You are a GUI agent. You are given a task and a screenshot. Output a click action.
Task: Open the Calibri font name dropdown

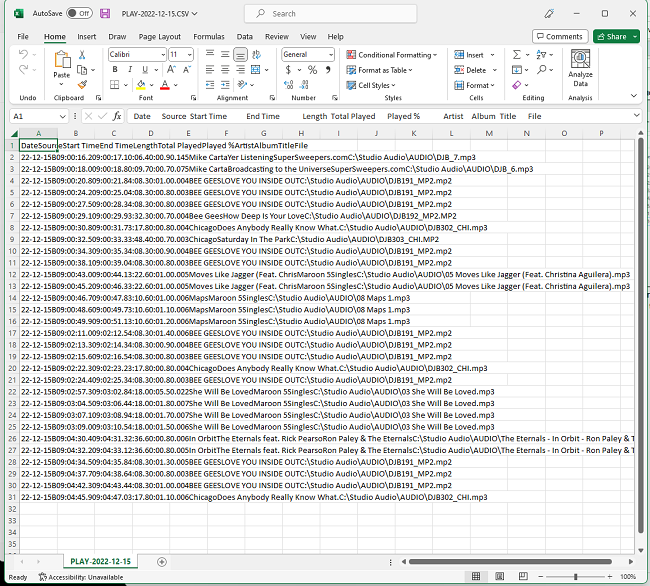click(x=163, y=55)
